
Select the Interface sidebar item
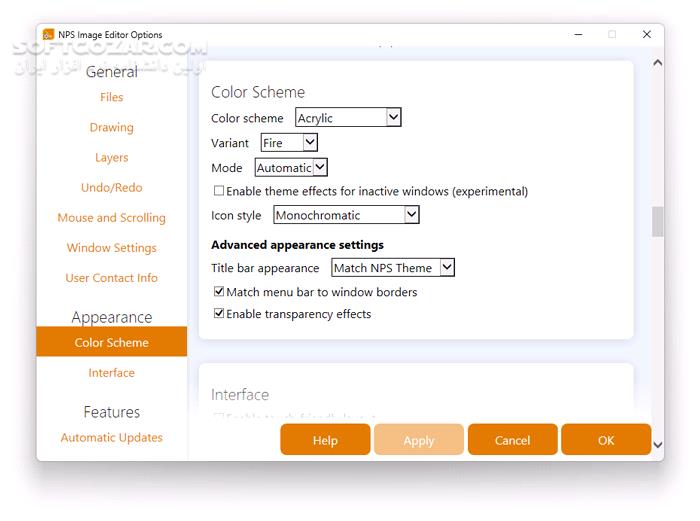(x=112, y=373)
